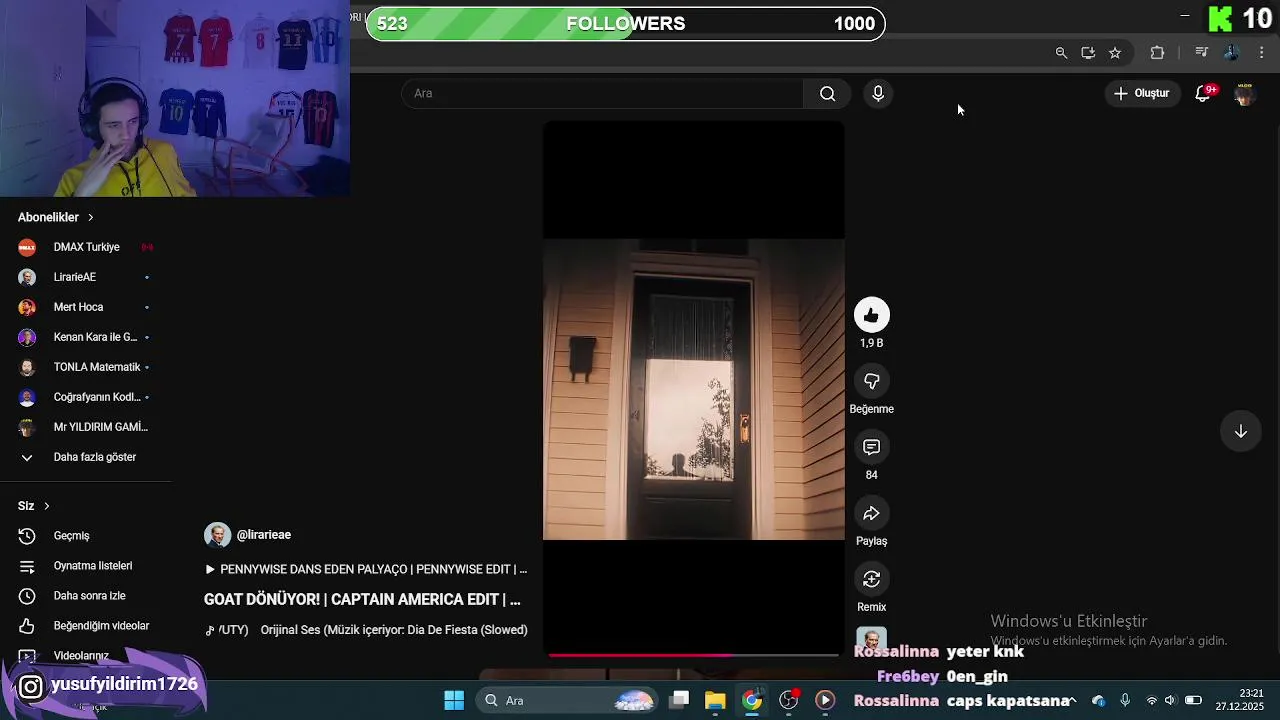Open @lirarieae channel handle on Short
The height and width of the screenshot is (720, 1280).
point(264,535)
